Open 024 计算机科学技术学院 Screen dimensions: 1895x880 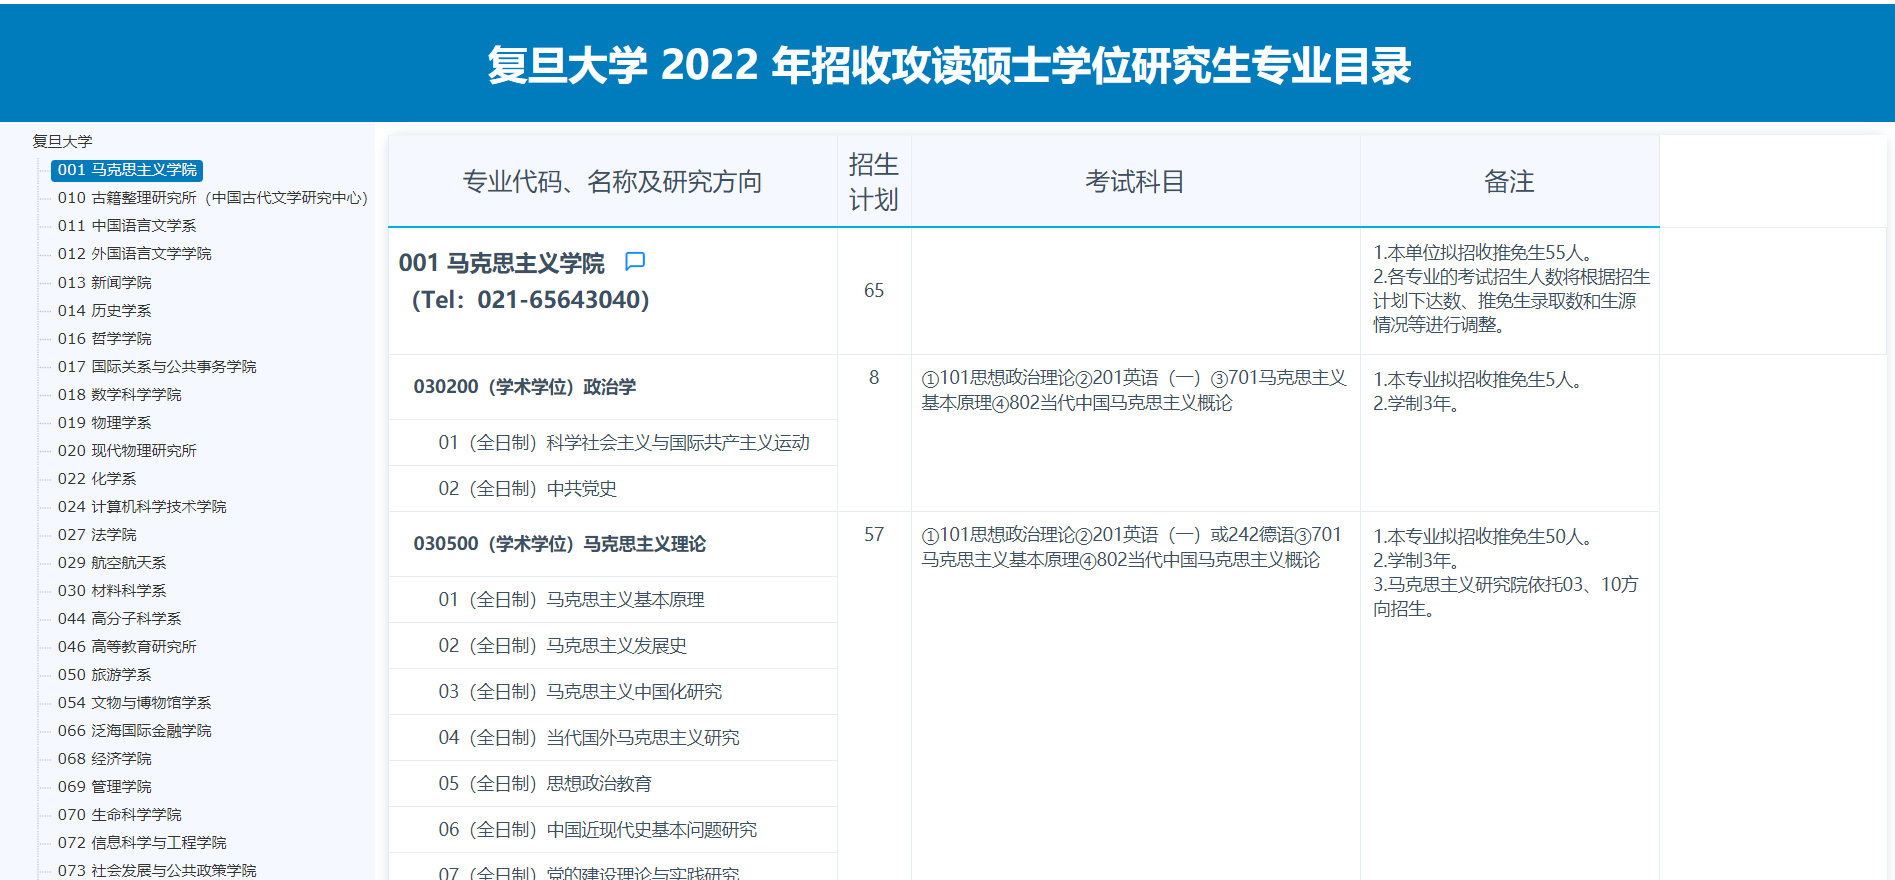142,507
